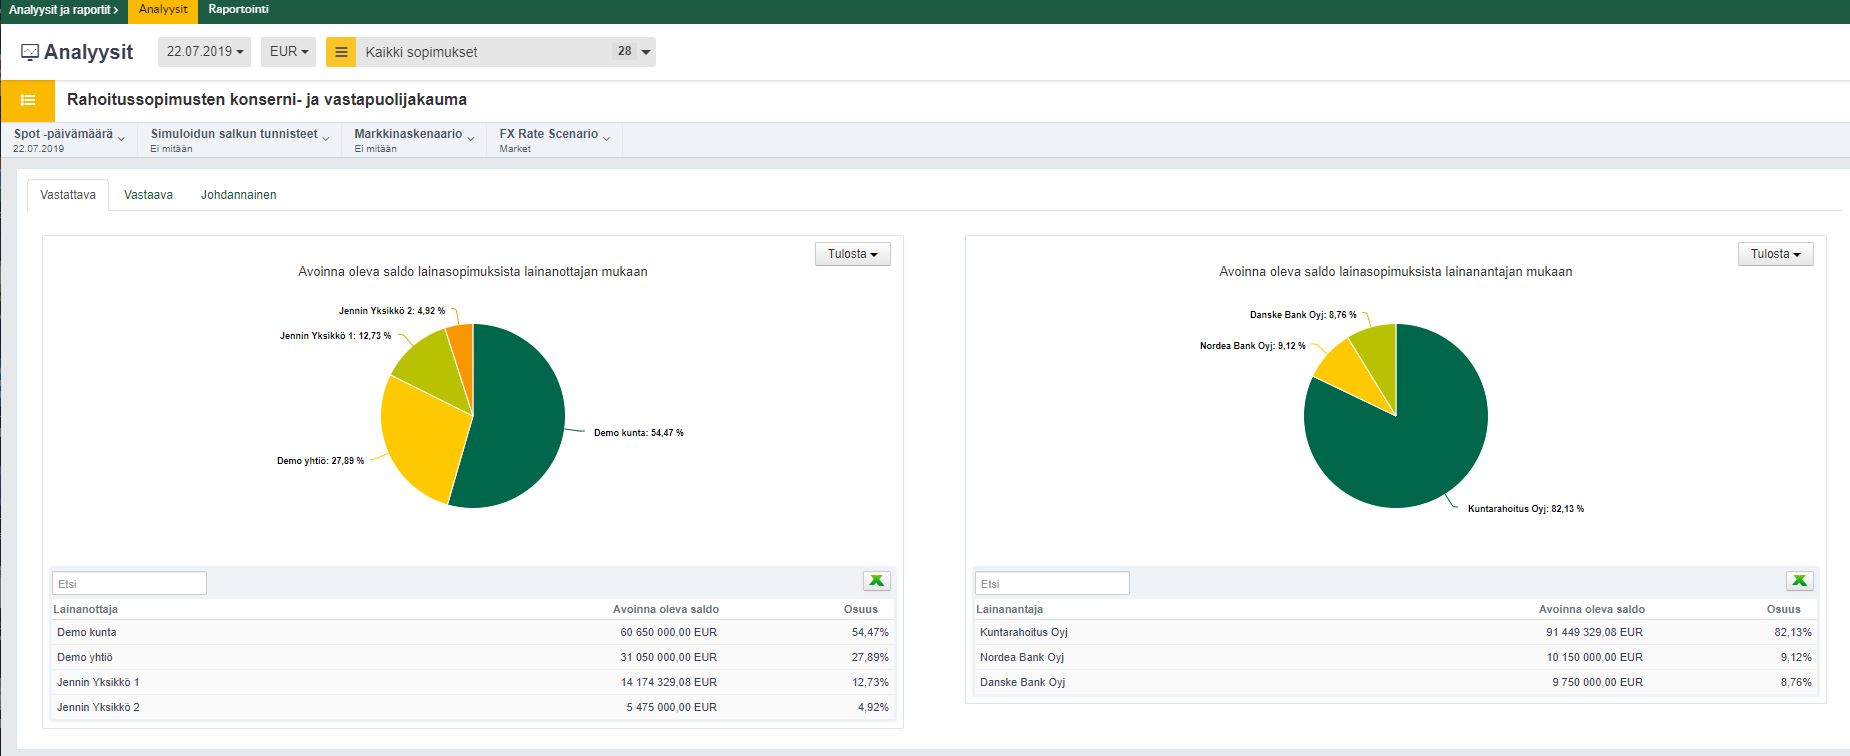Screen dimensions: 1850x756
Task: Export the lender table with the Excel icon
Action: click(x=1799, y=581)
